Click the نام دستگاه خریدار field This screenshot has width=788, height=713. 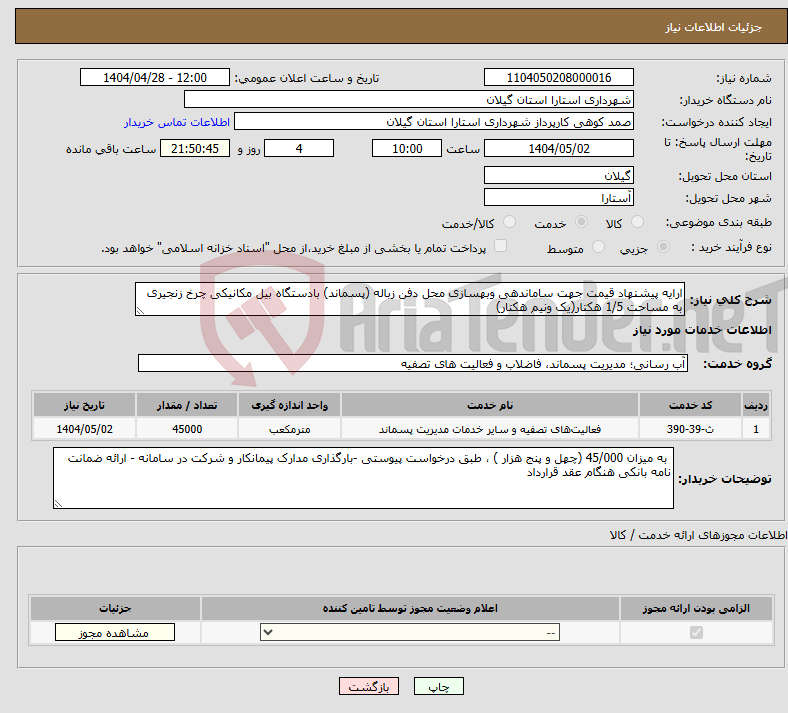409,99
